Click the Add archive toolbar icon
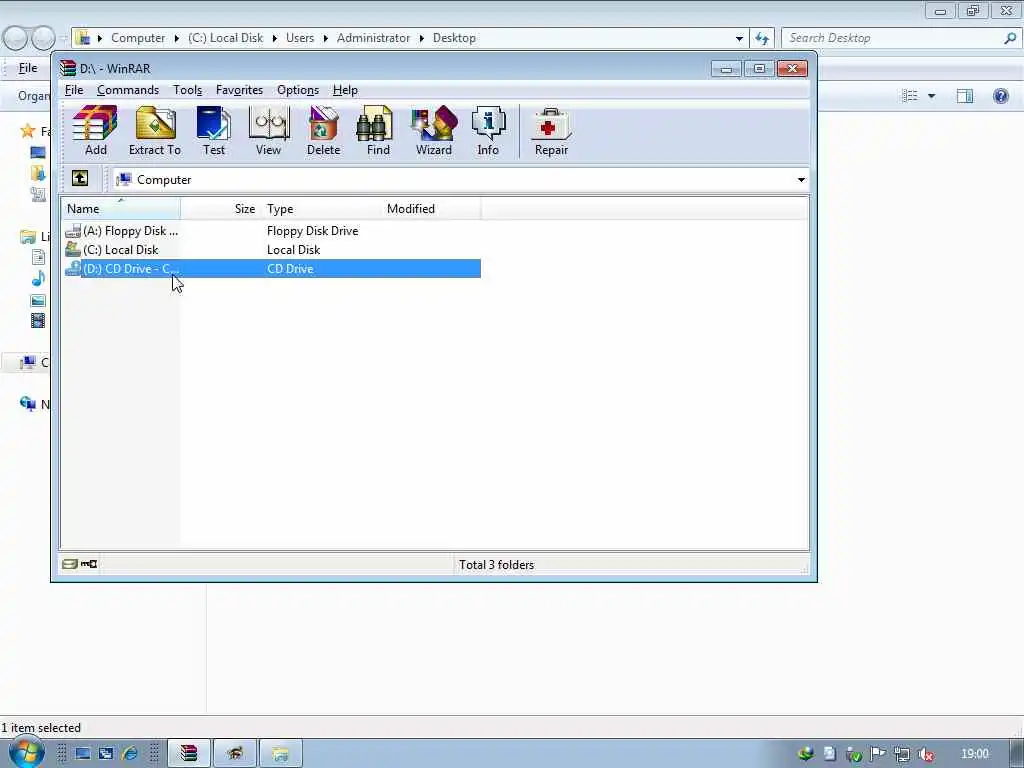Screen dimensions: 1024x768 pos(95,131)
